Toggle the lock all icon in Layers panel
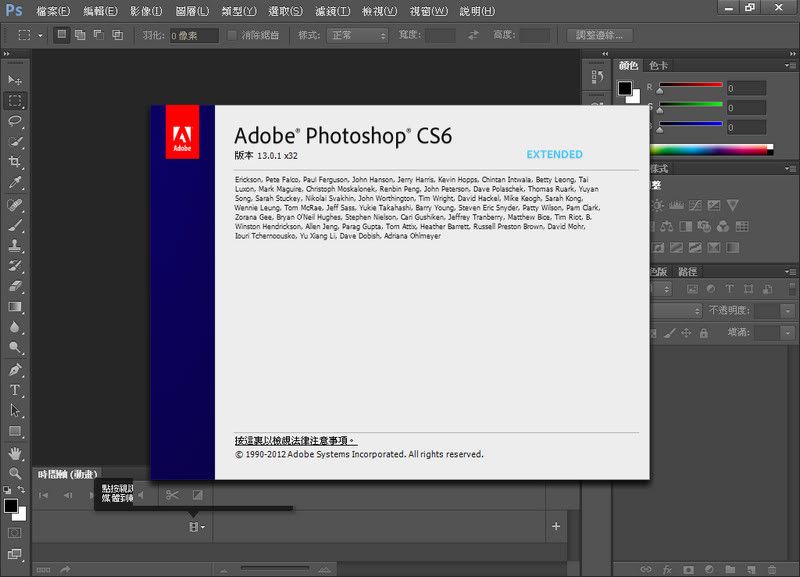This screenshot has width=800, height=577. (704, 333)
